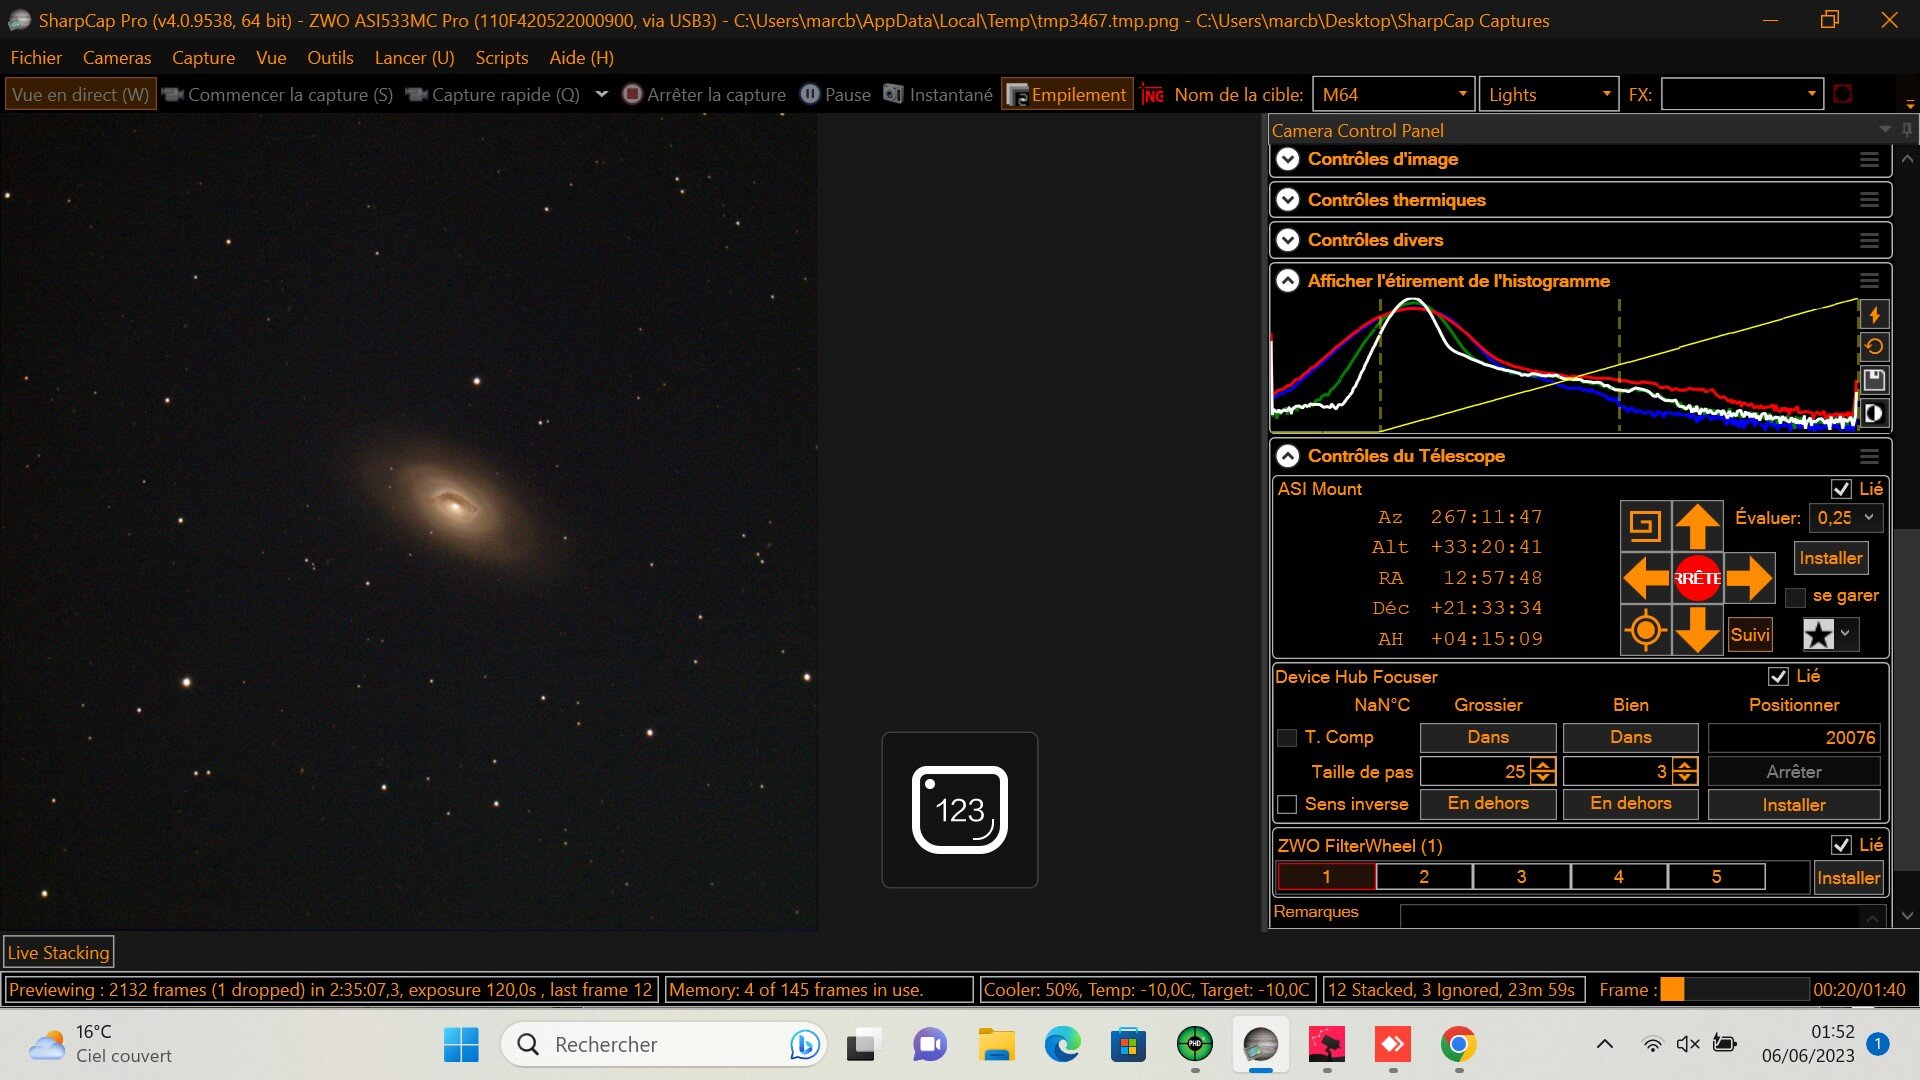The height and width of the screenshot is (1080, 1920).
Task: Switch to the Live Stacking tab
Action: point(58,953)
